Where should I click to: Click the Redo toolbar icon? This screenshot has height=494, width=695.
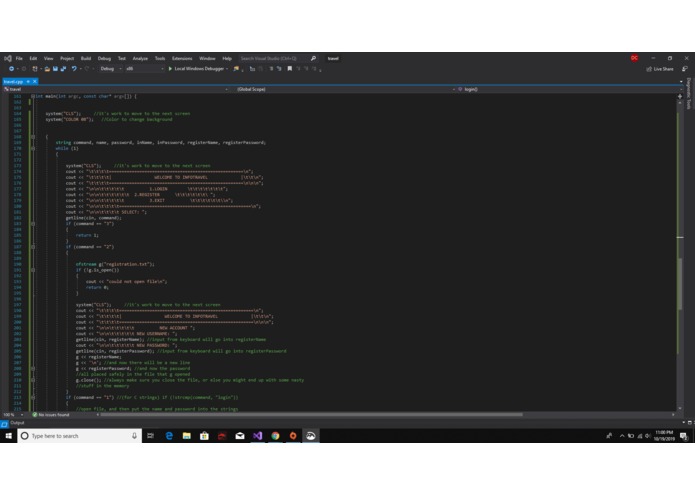[x=87, y=69]
